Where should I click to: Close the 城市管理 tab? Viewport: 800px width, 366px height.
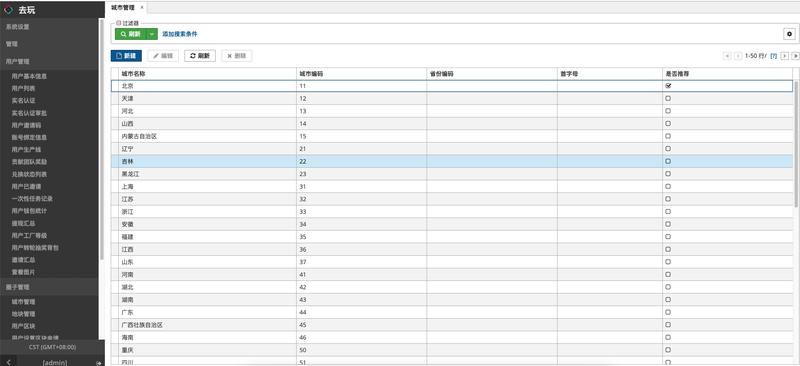(142, 7)
